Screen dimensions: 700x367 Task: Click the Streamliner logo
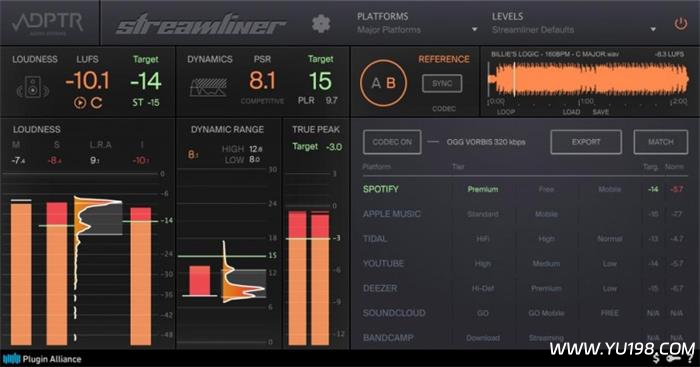(200, 25)
